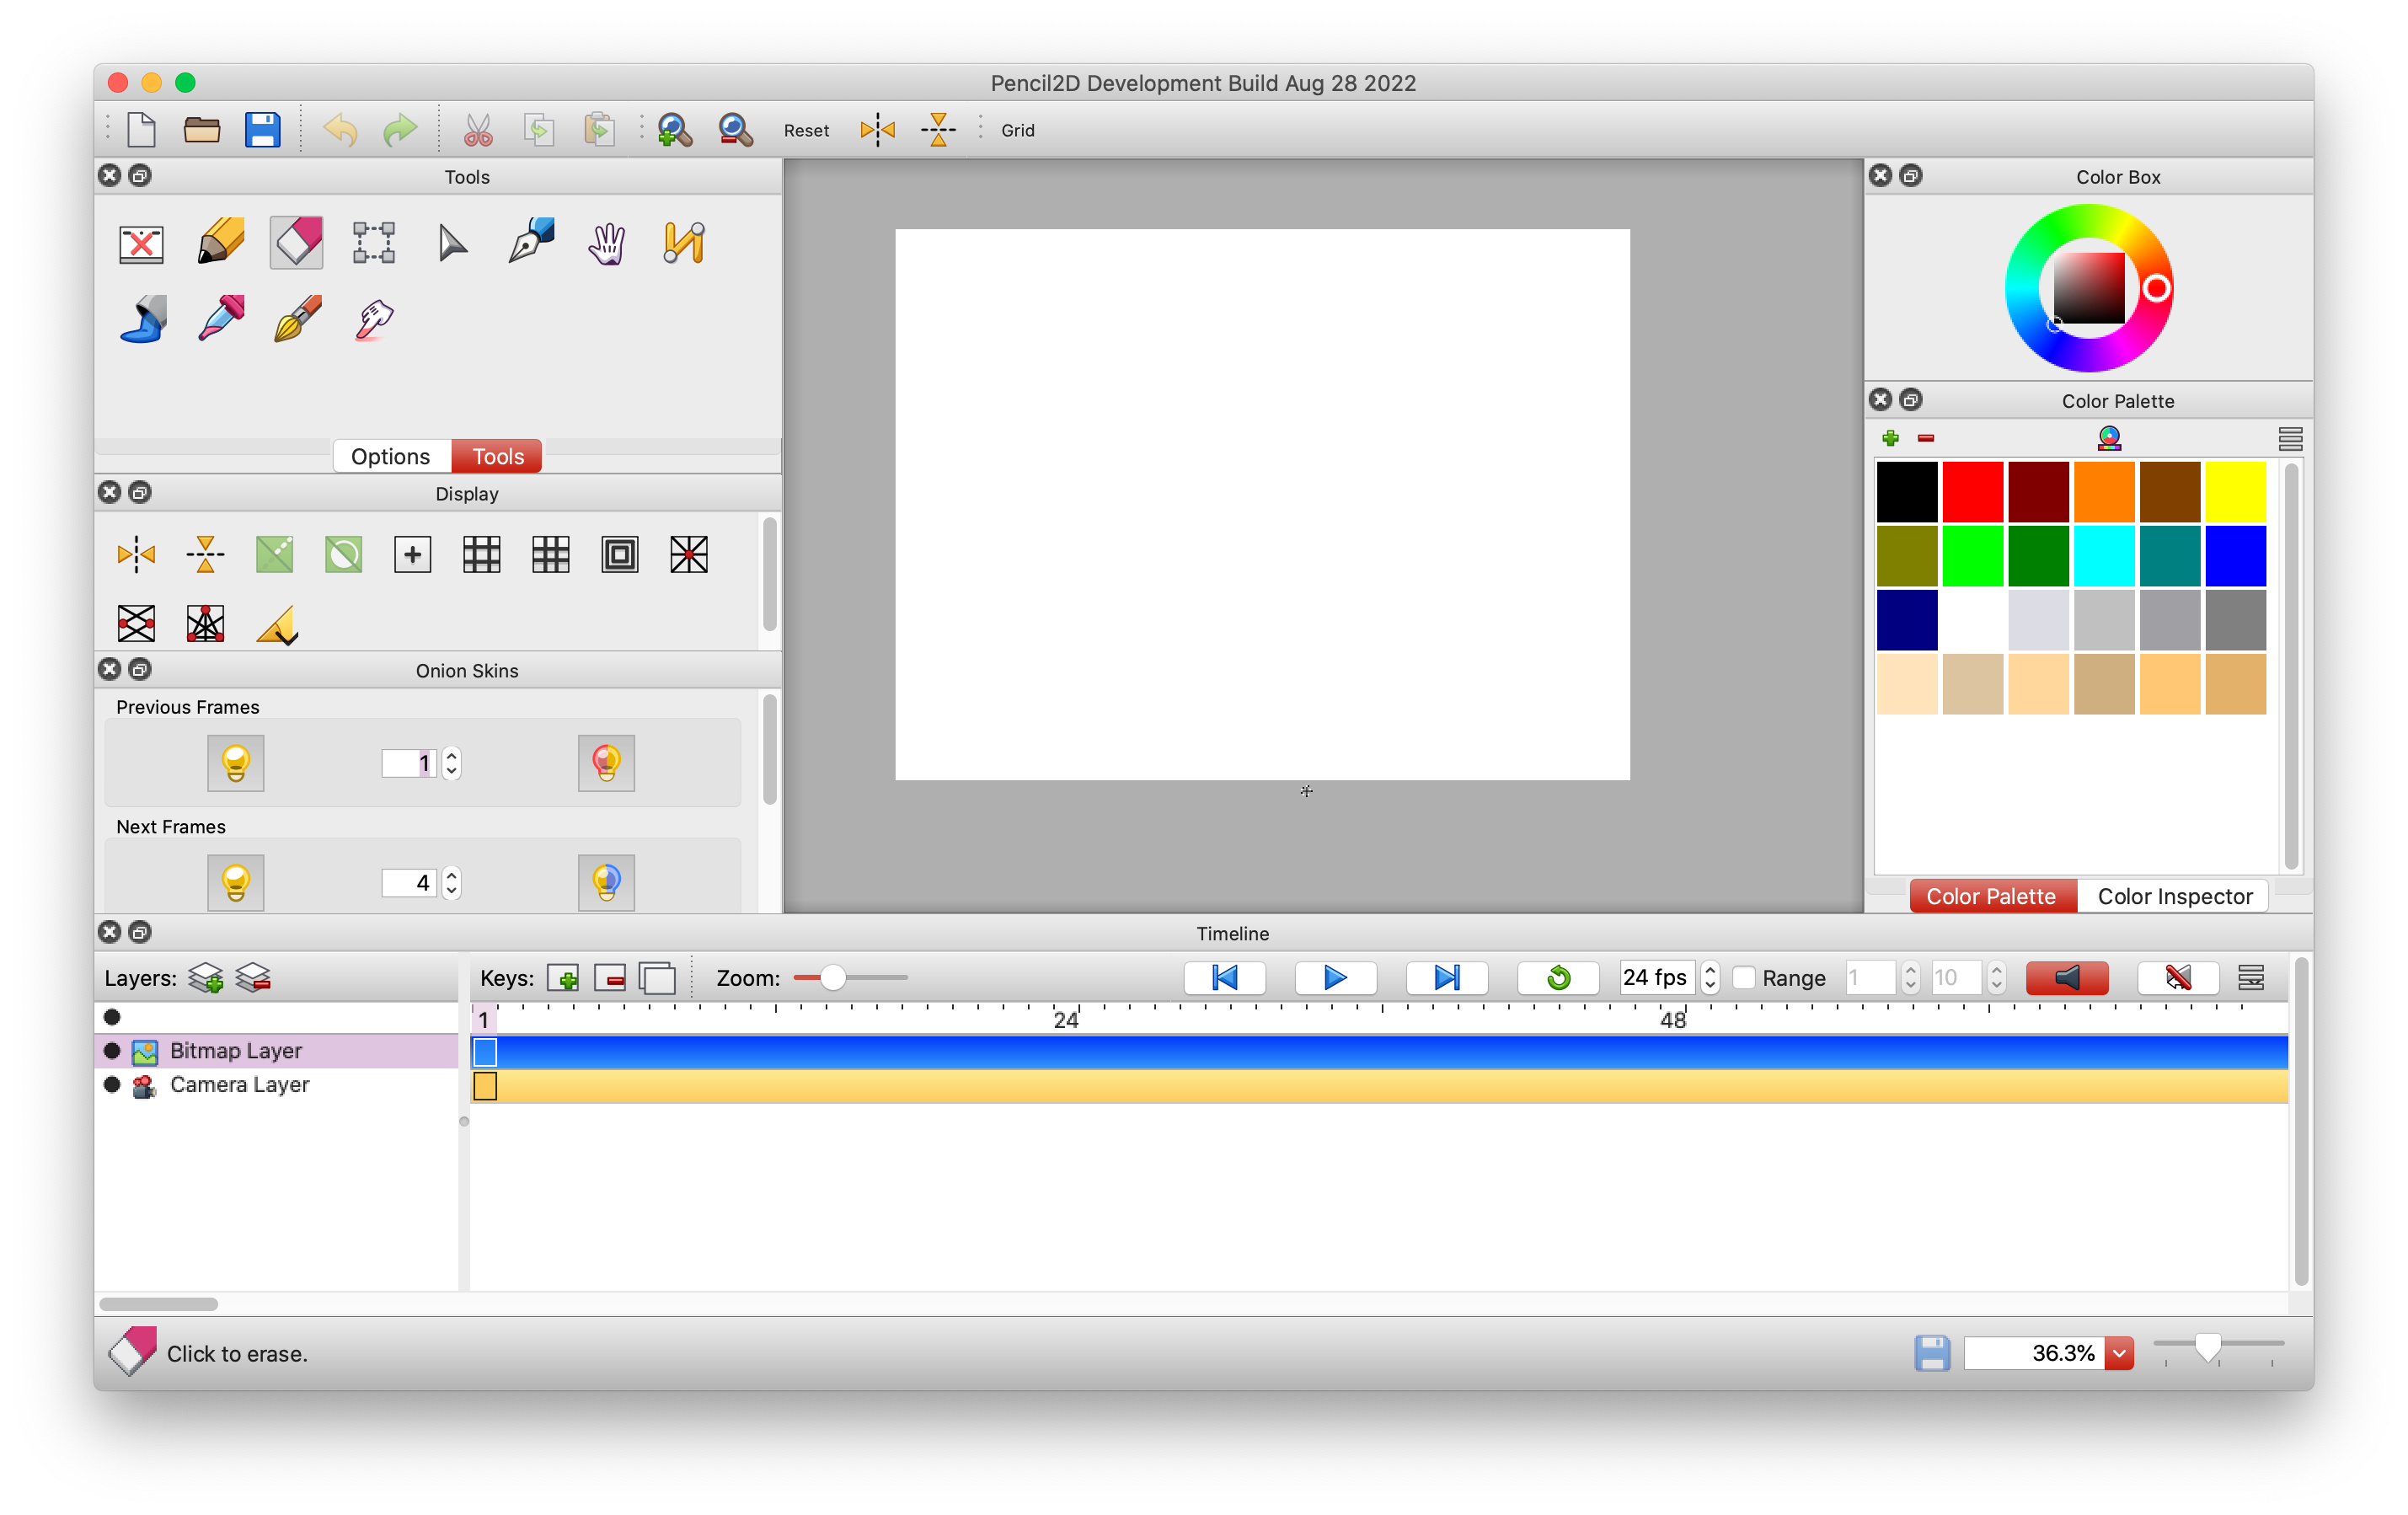Choose the Hand pan tool
The height and width of the screenshot is (1515, 2408).
[606, 242]
